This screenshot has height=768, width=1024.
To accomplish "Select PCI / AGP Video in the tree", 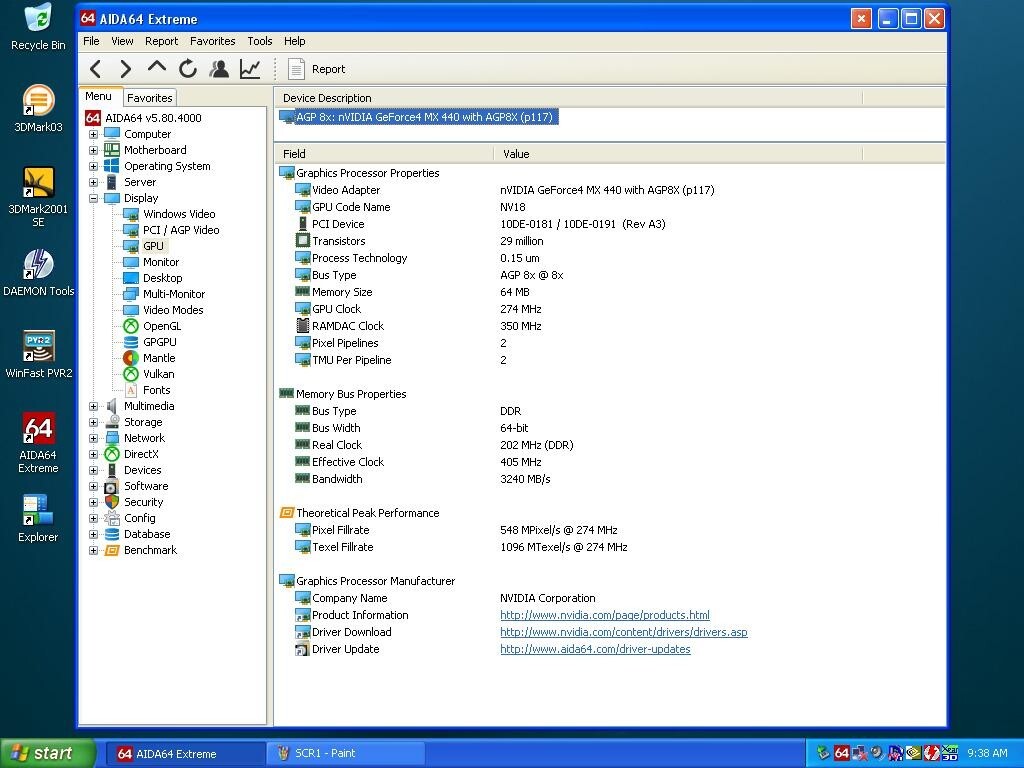I will coord(181,230).
